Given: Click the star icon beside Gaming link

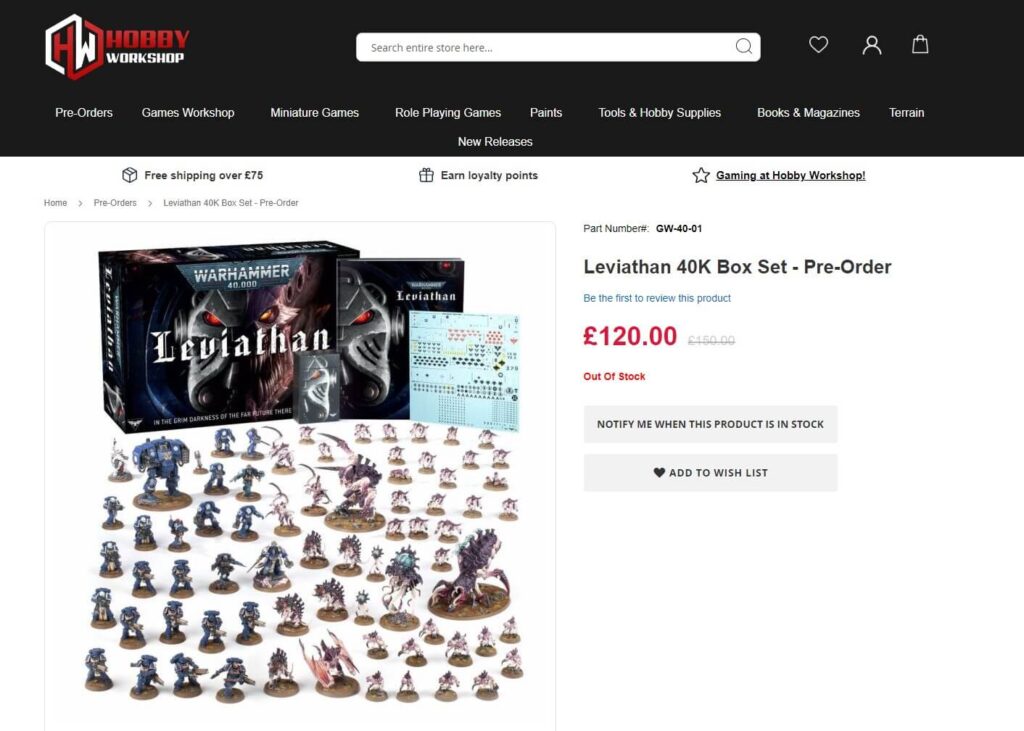Looking at the screenshot, I should 701,175.
